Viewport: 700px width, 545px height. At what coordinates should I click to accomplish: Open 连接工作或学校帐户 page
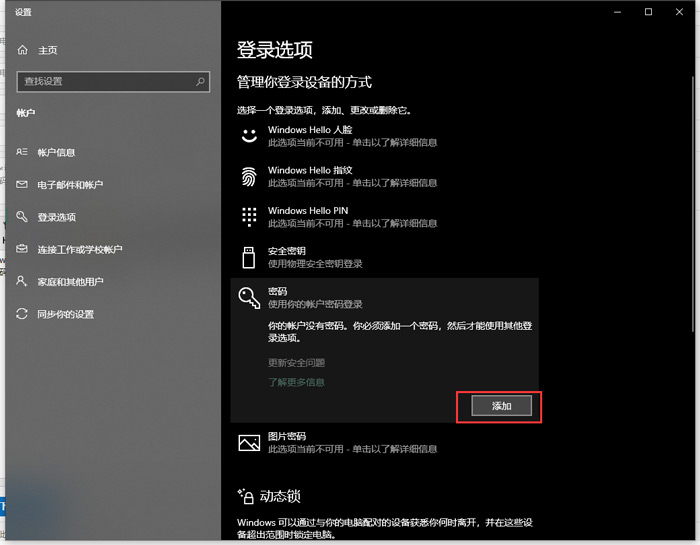pyautogui.click(x=79, y=249)
